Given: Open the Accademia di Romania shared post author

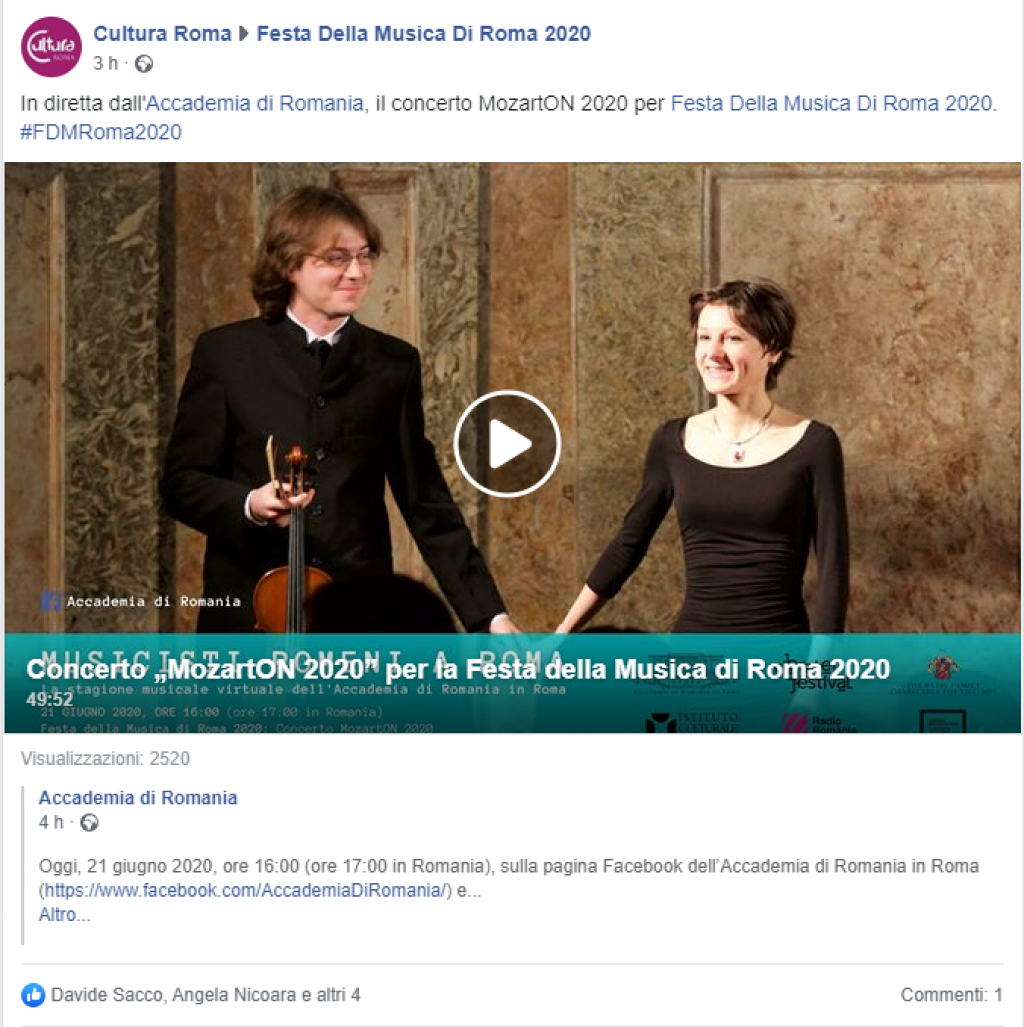Looking at the screenshot, I should click(x=138, y=798).
